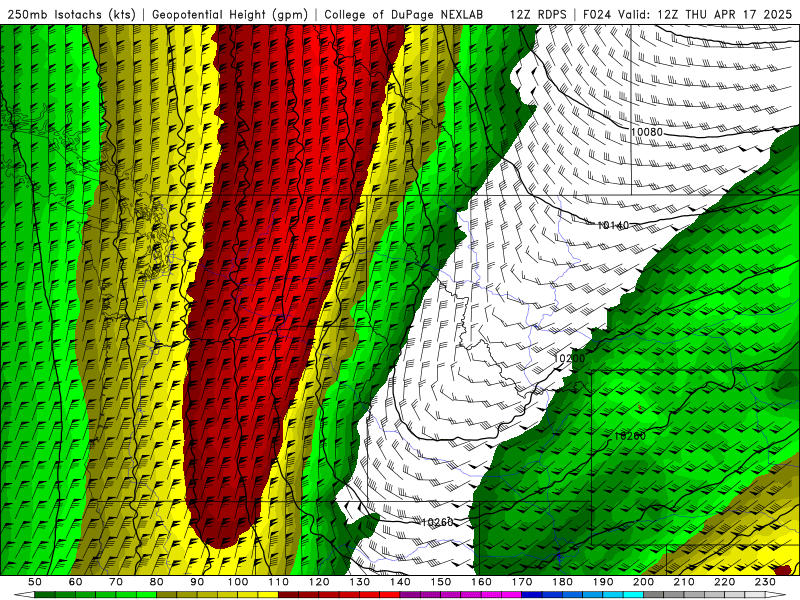This screenshot has height=600, width=800.
Task: Click the "College of DuPage NEXLAB" label
Action: tap(404, 15)
